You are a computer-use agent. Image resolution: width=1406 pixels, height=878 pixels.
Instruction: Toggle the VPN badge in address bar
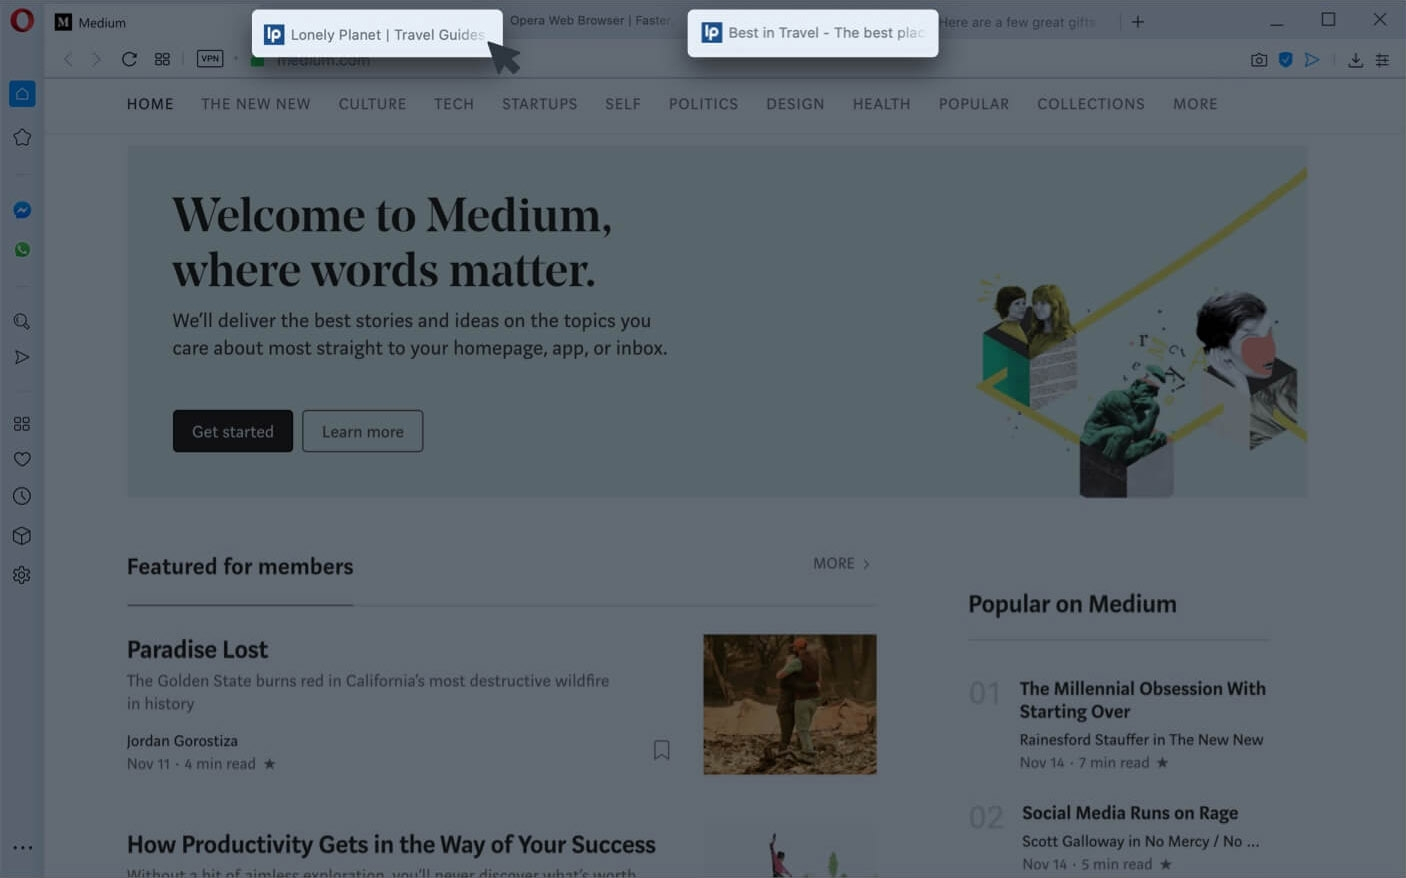(210, 59)
